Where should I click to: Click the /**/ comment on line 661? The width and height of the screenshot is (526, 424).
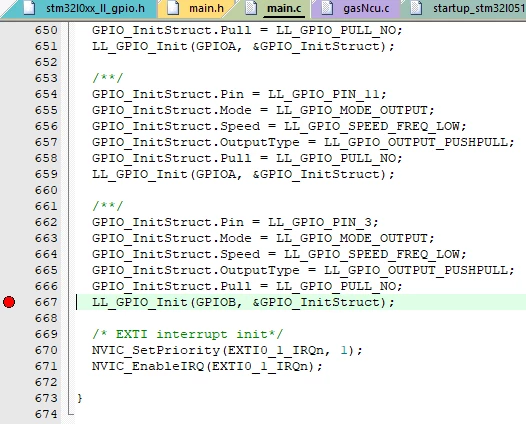(x=108, y=206)
